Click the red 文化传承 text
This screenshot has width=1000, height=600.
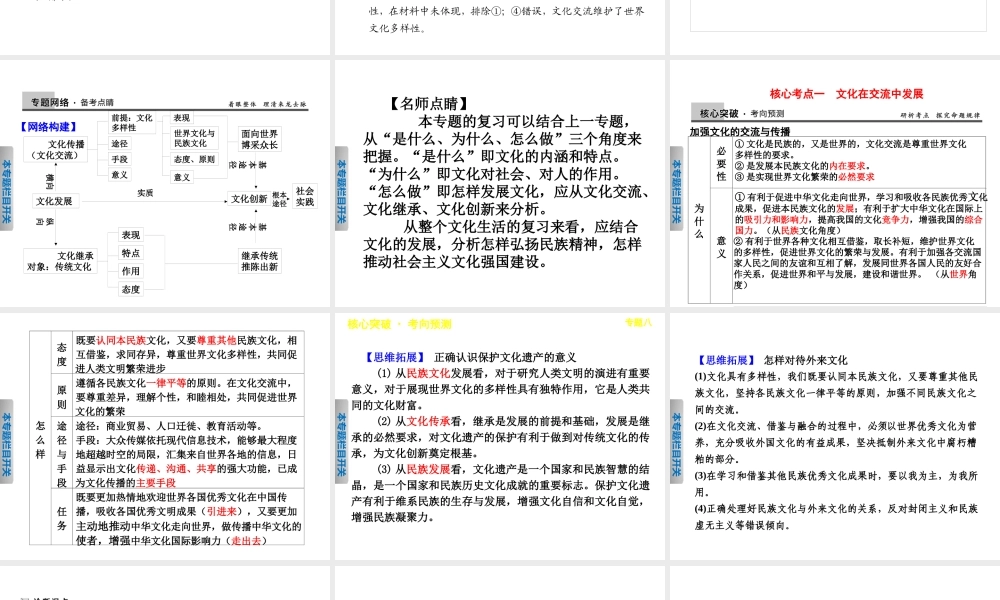tap(428, 421)
